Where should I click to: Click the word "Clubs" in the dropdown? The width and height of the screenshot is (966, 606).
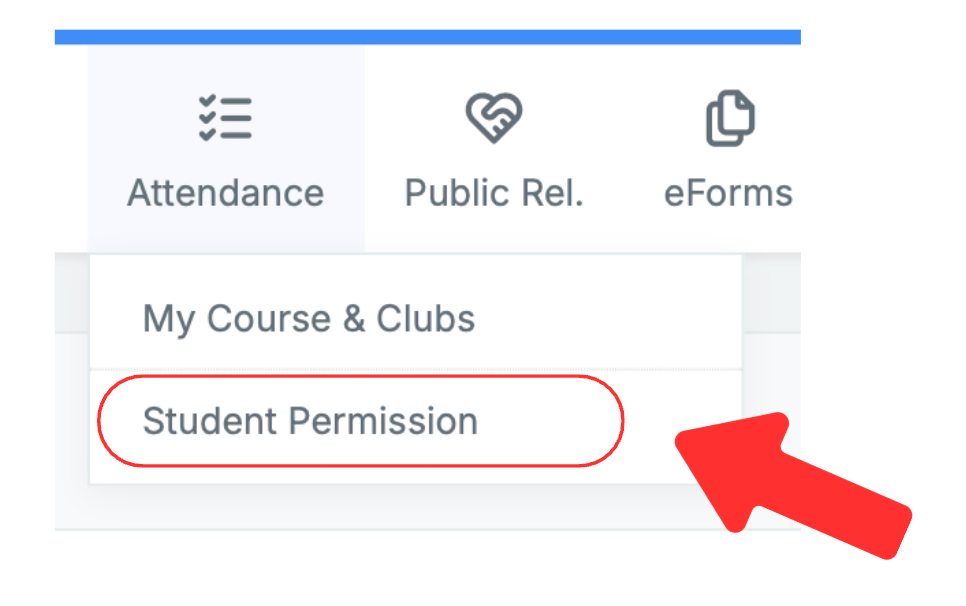426,319
